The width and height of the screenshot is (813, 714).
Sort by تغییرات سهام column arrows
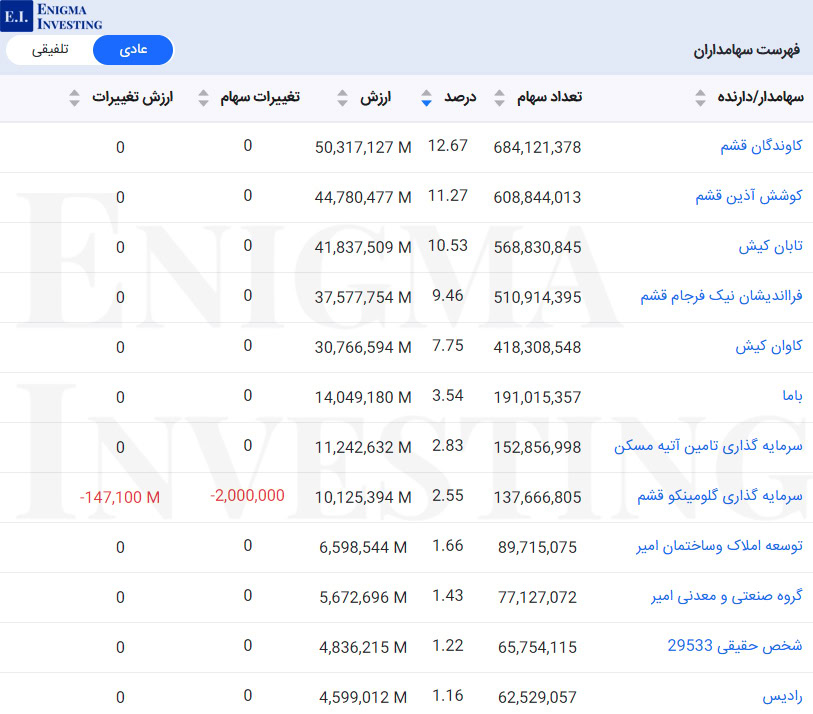204,98
